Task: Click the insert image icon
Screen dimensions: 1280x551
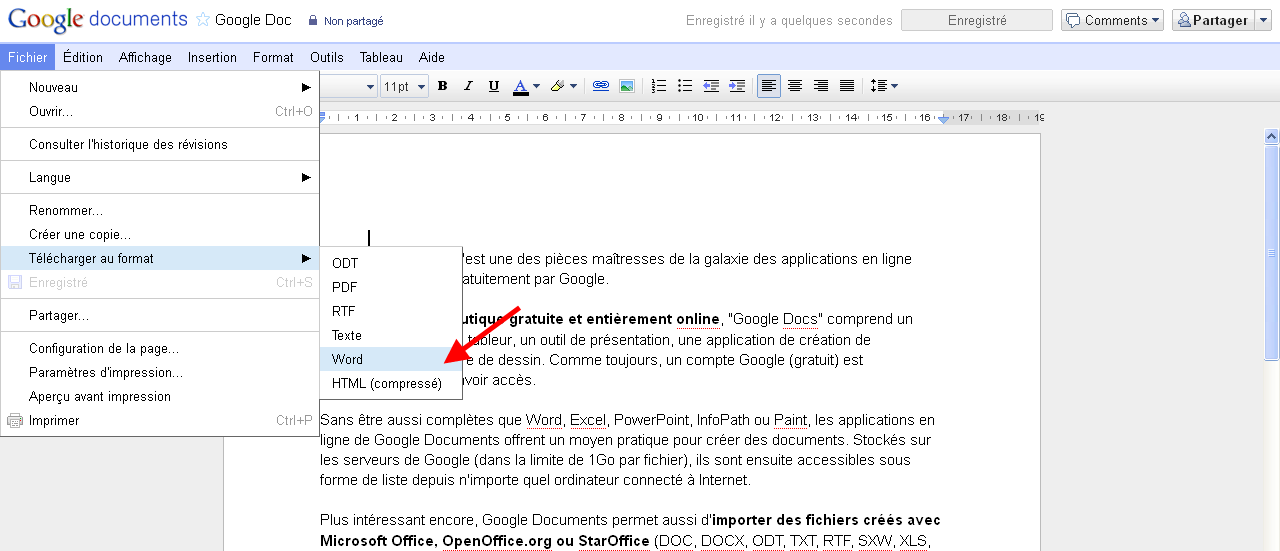Action: pos(627,86)
